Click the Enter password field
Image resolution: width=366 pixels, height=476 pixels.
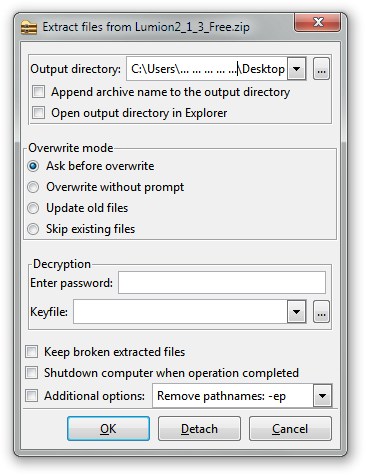pos(222,283)
